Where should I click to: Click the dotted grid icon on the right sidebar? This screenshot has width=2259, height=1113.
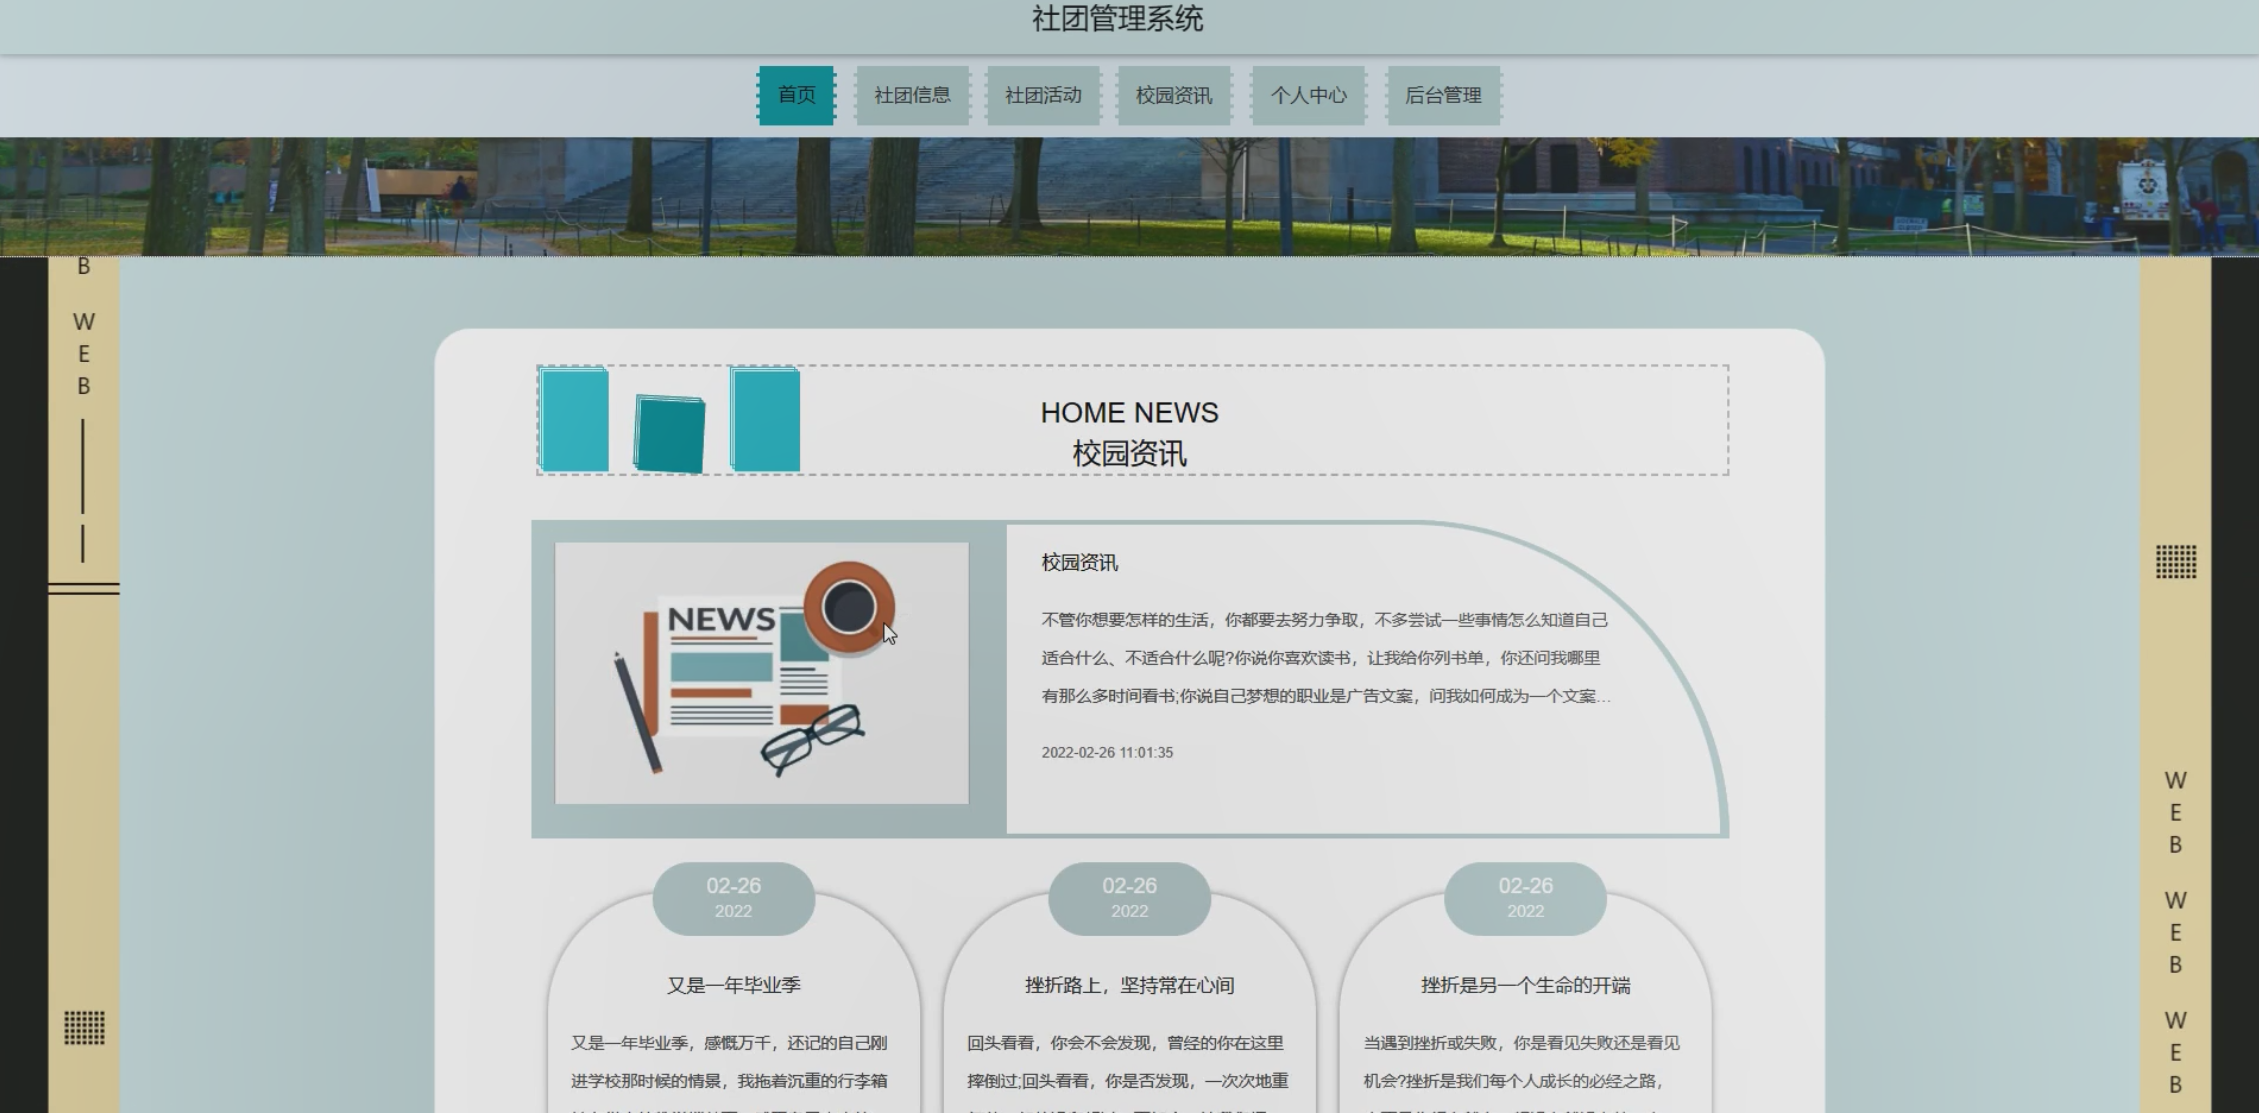pyautogui.click(x=2175, y=562)
